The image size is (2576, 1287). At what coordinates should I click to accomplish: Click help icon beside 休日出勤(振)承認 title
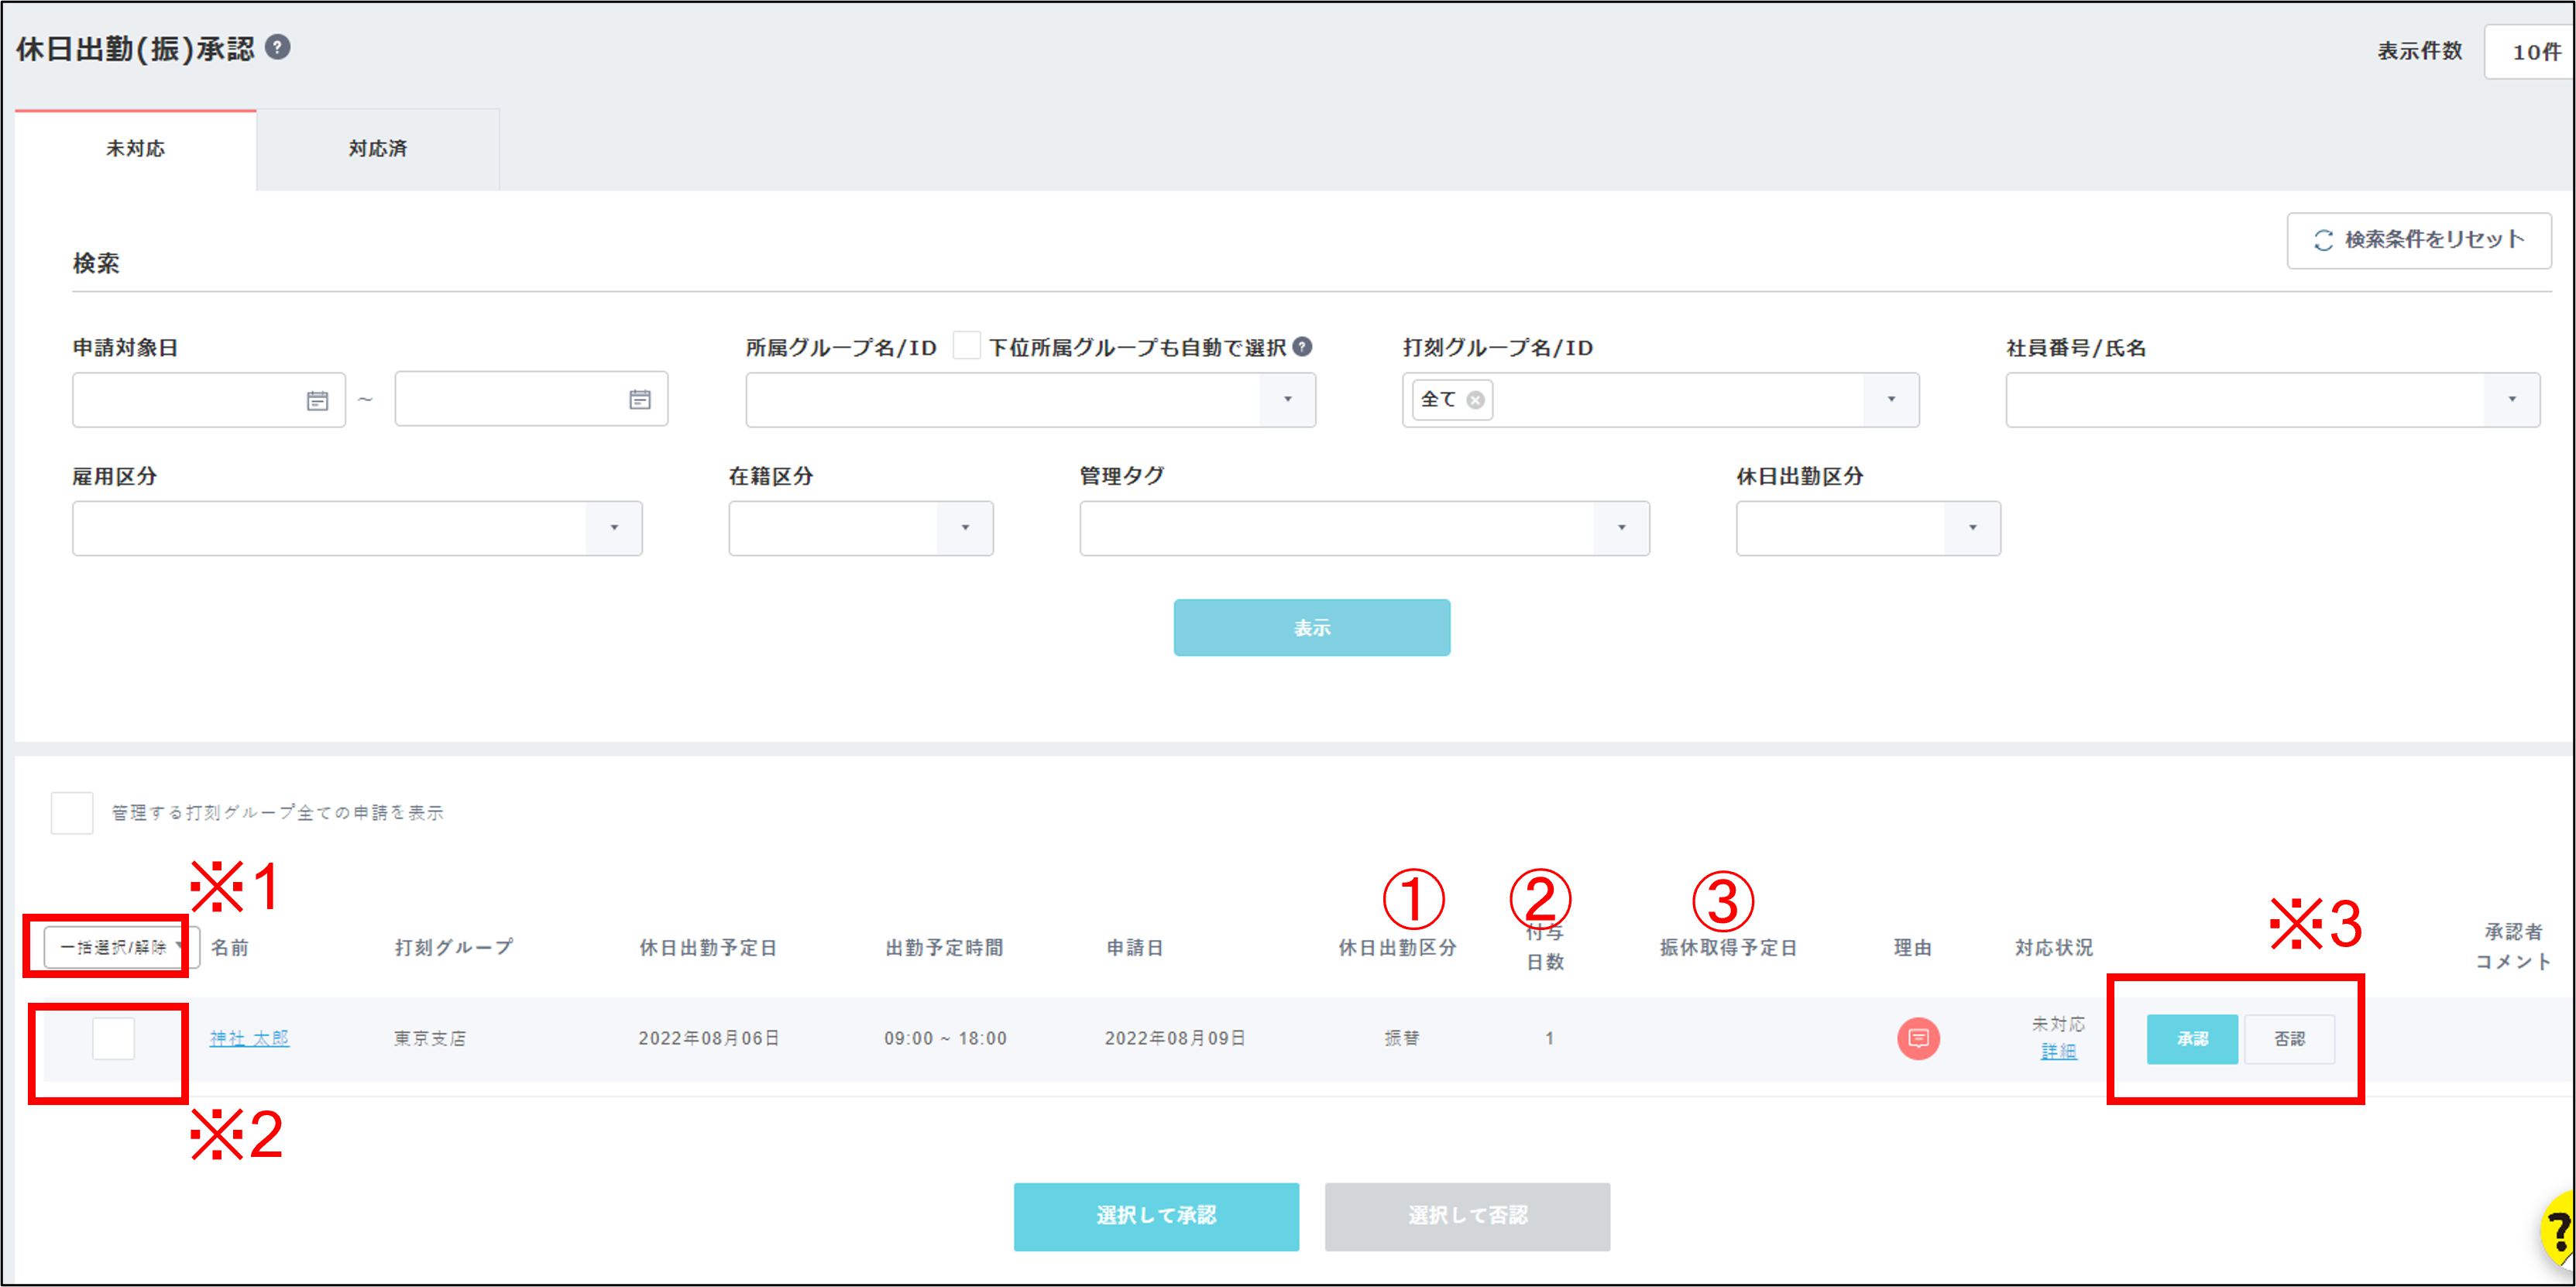278,47
